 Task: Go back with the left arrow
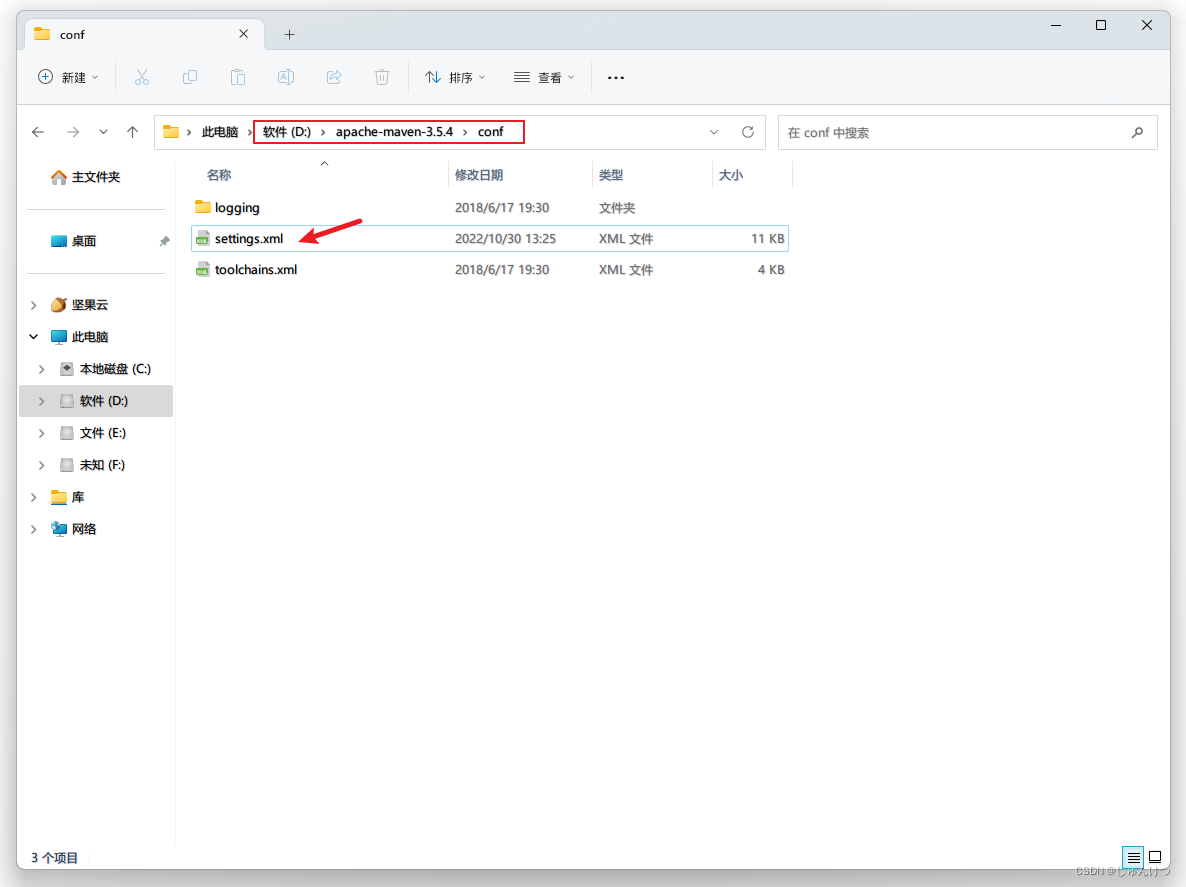pos(38,132)
